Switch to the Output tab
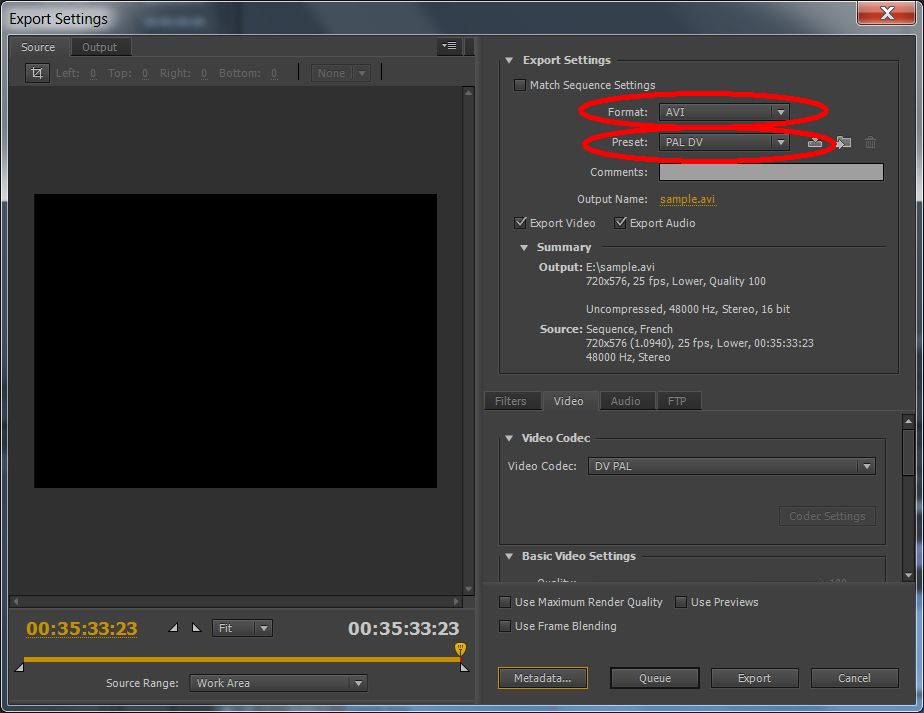The image size is (924, 713). [x=100, y=47]
